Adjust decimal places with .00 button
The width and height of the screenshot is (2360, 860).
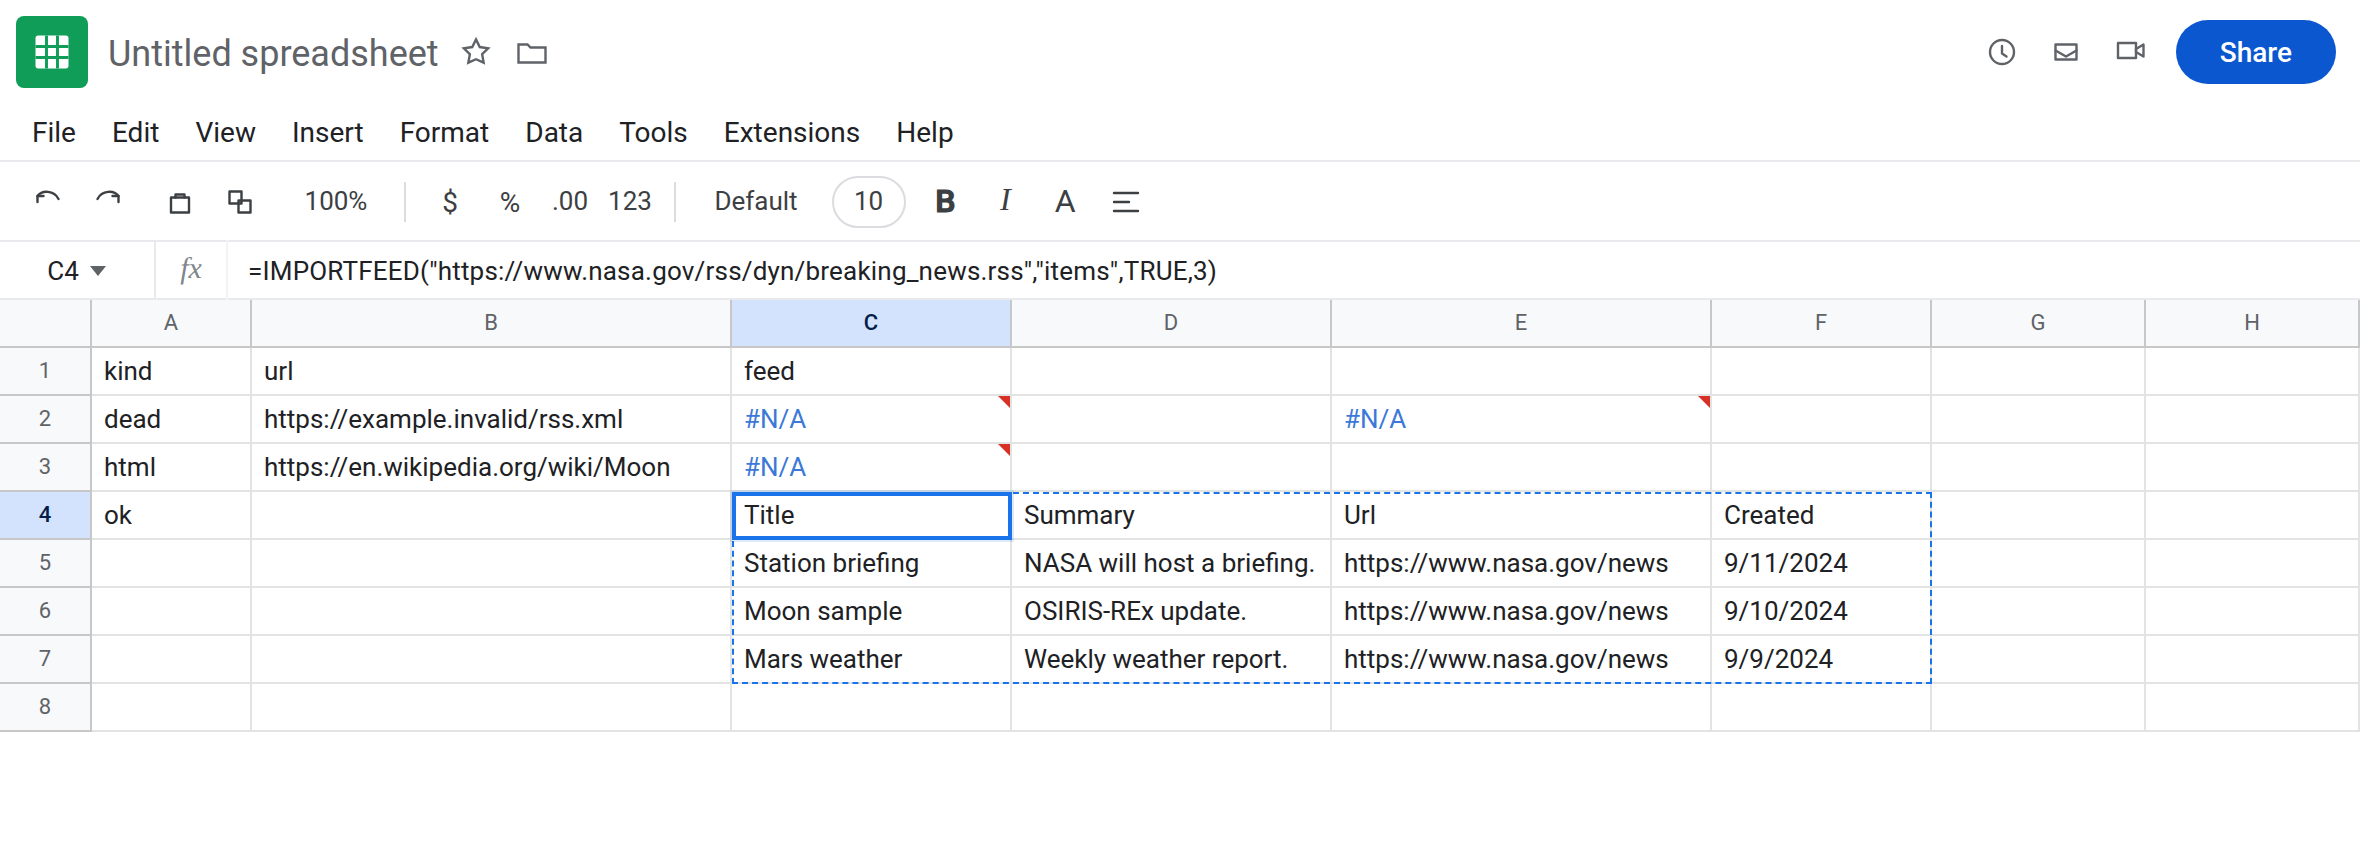pos(570,202)
